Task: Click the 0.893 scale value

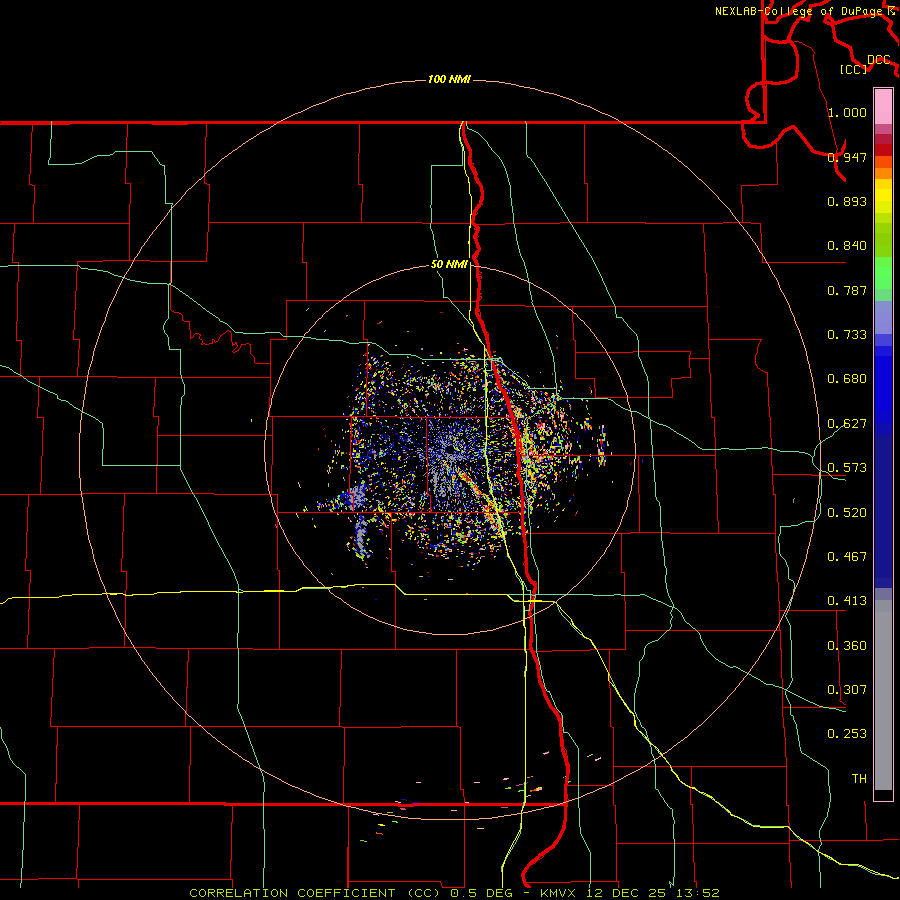Action: [847, 201]
